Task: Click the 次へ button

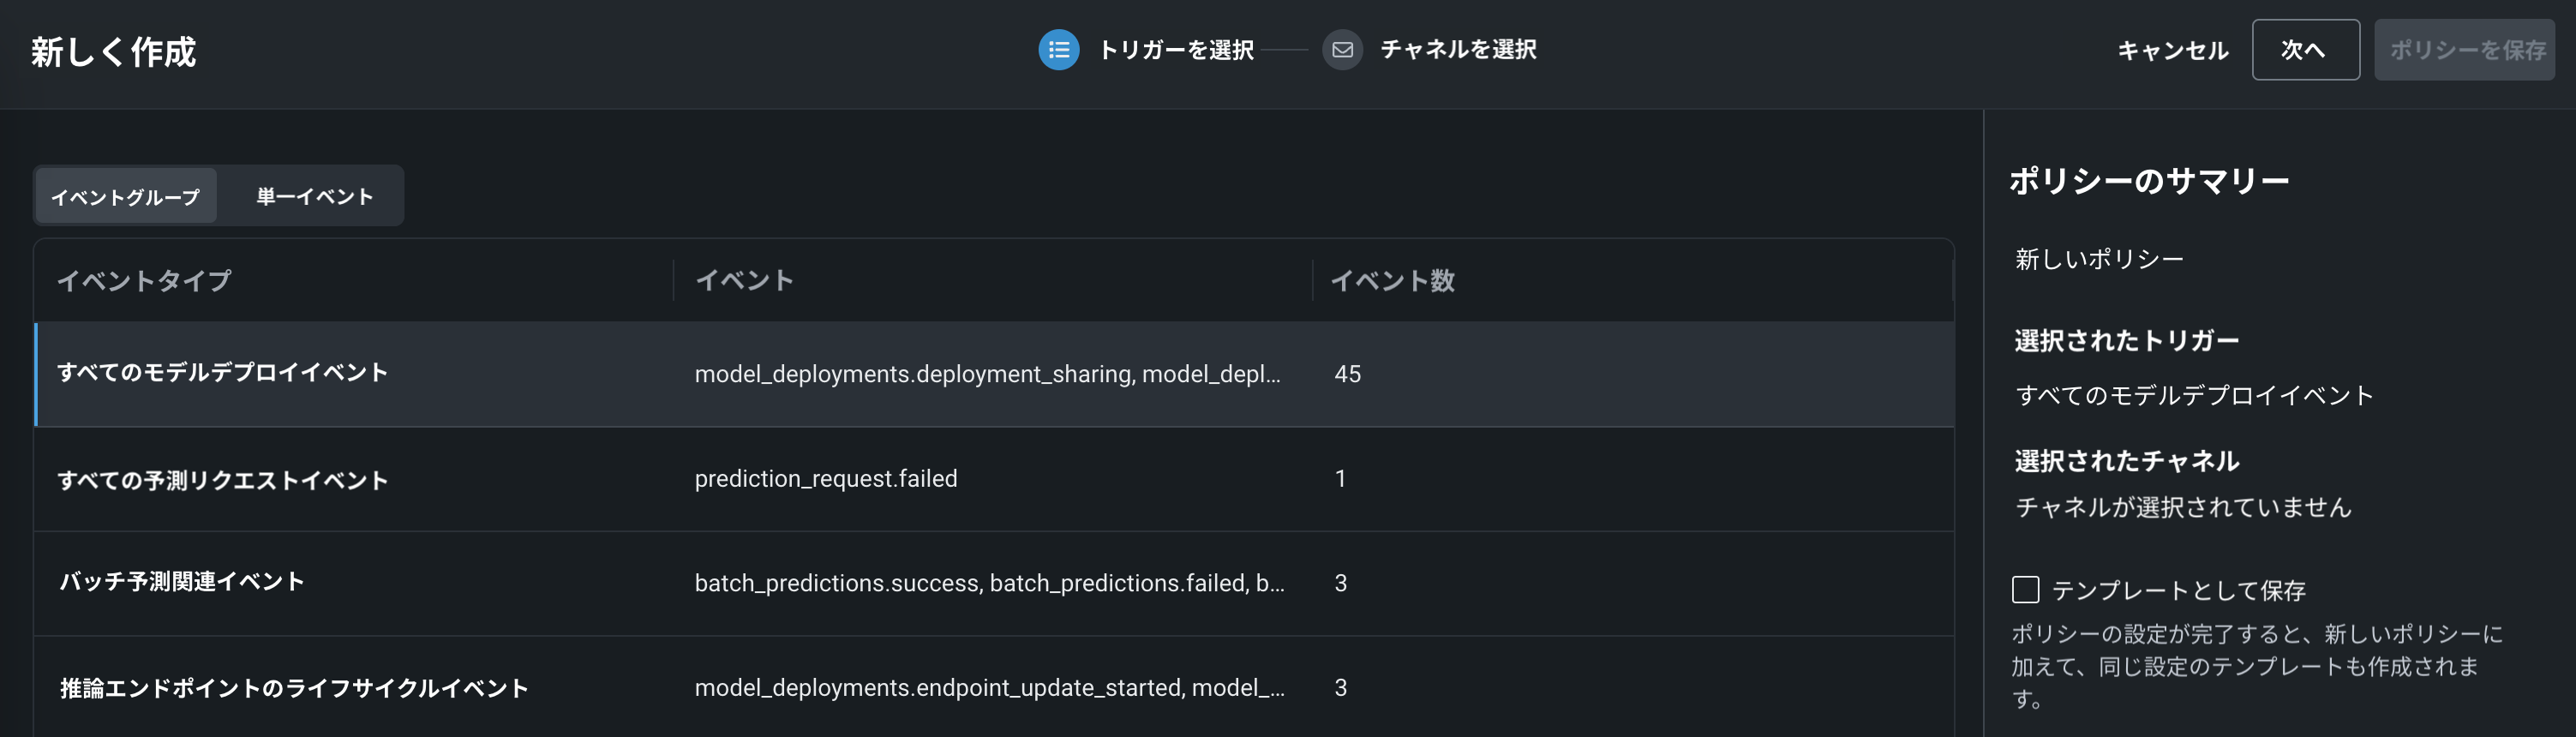Action: [2304, 50]
